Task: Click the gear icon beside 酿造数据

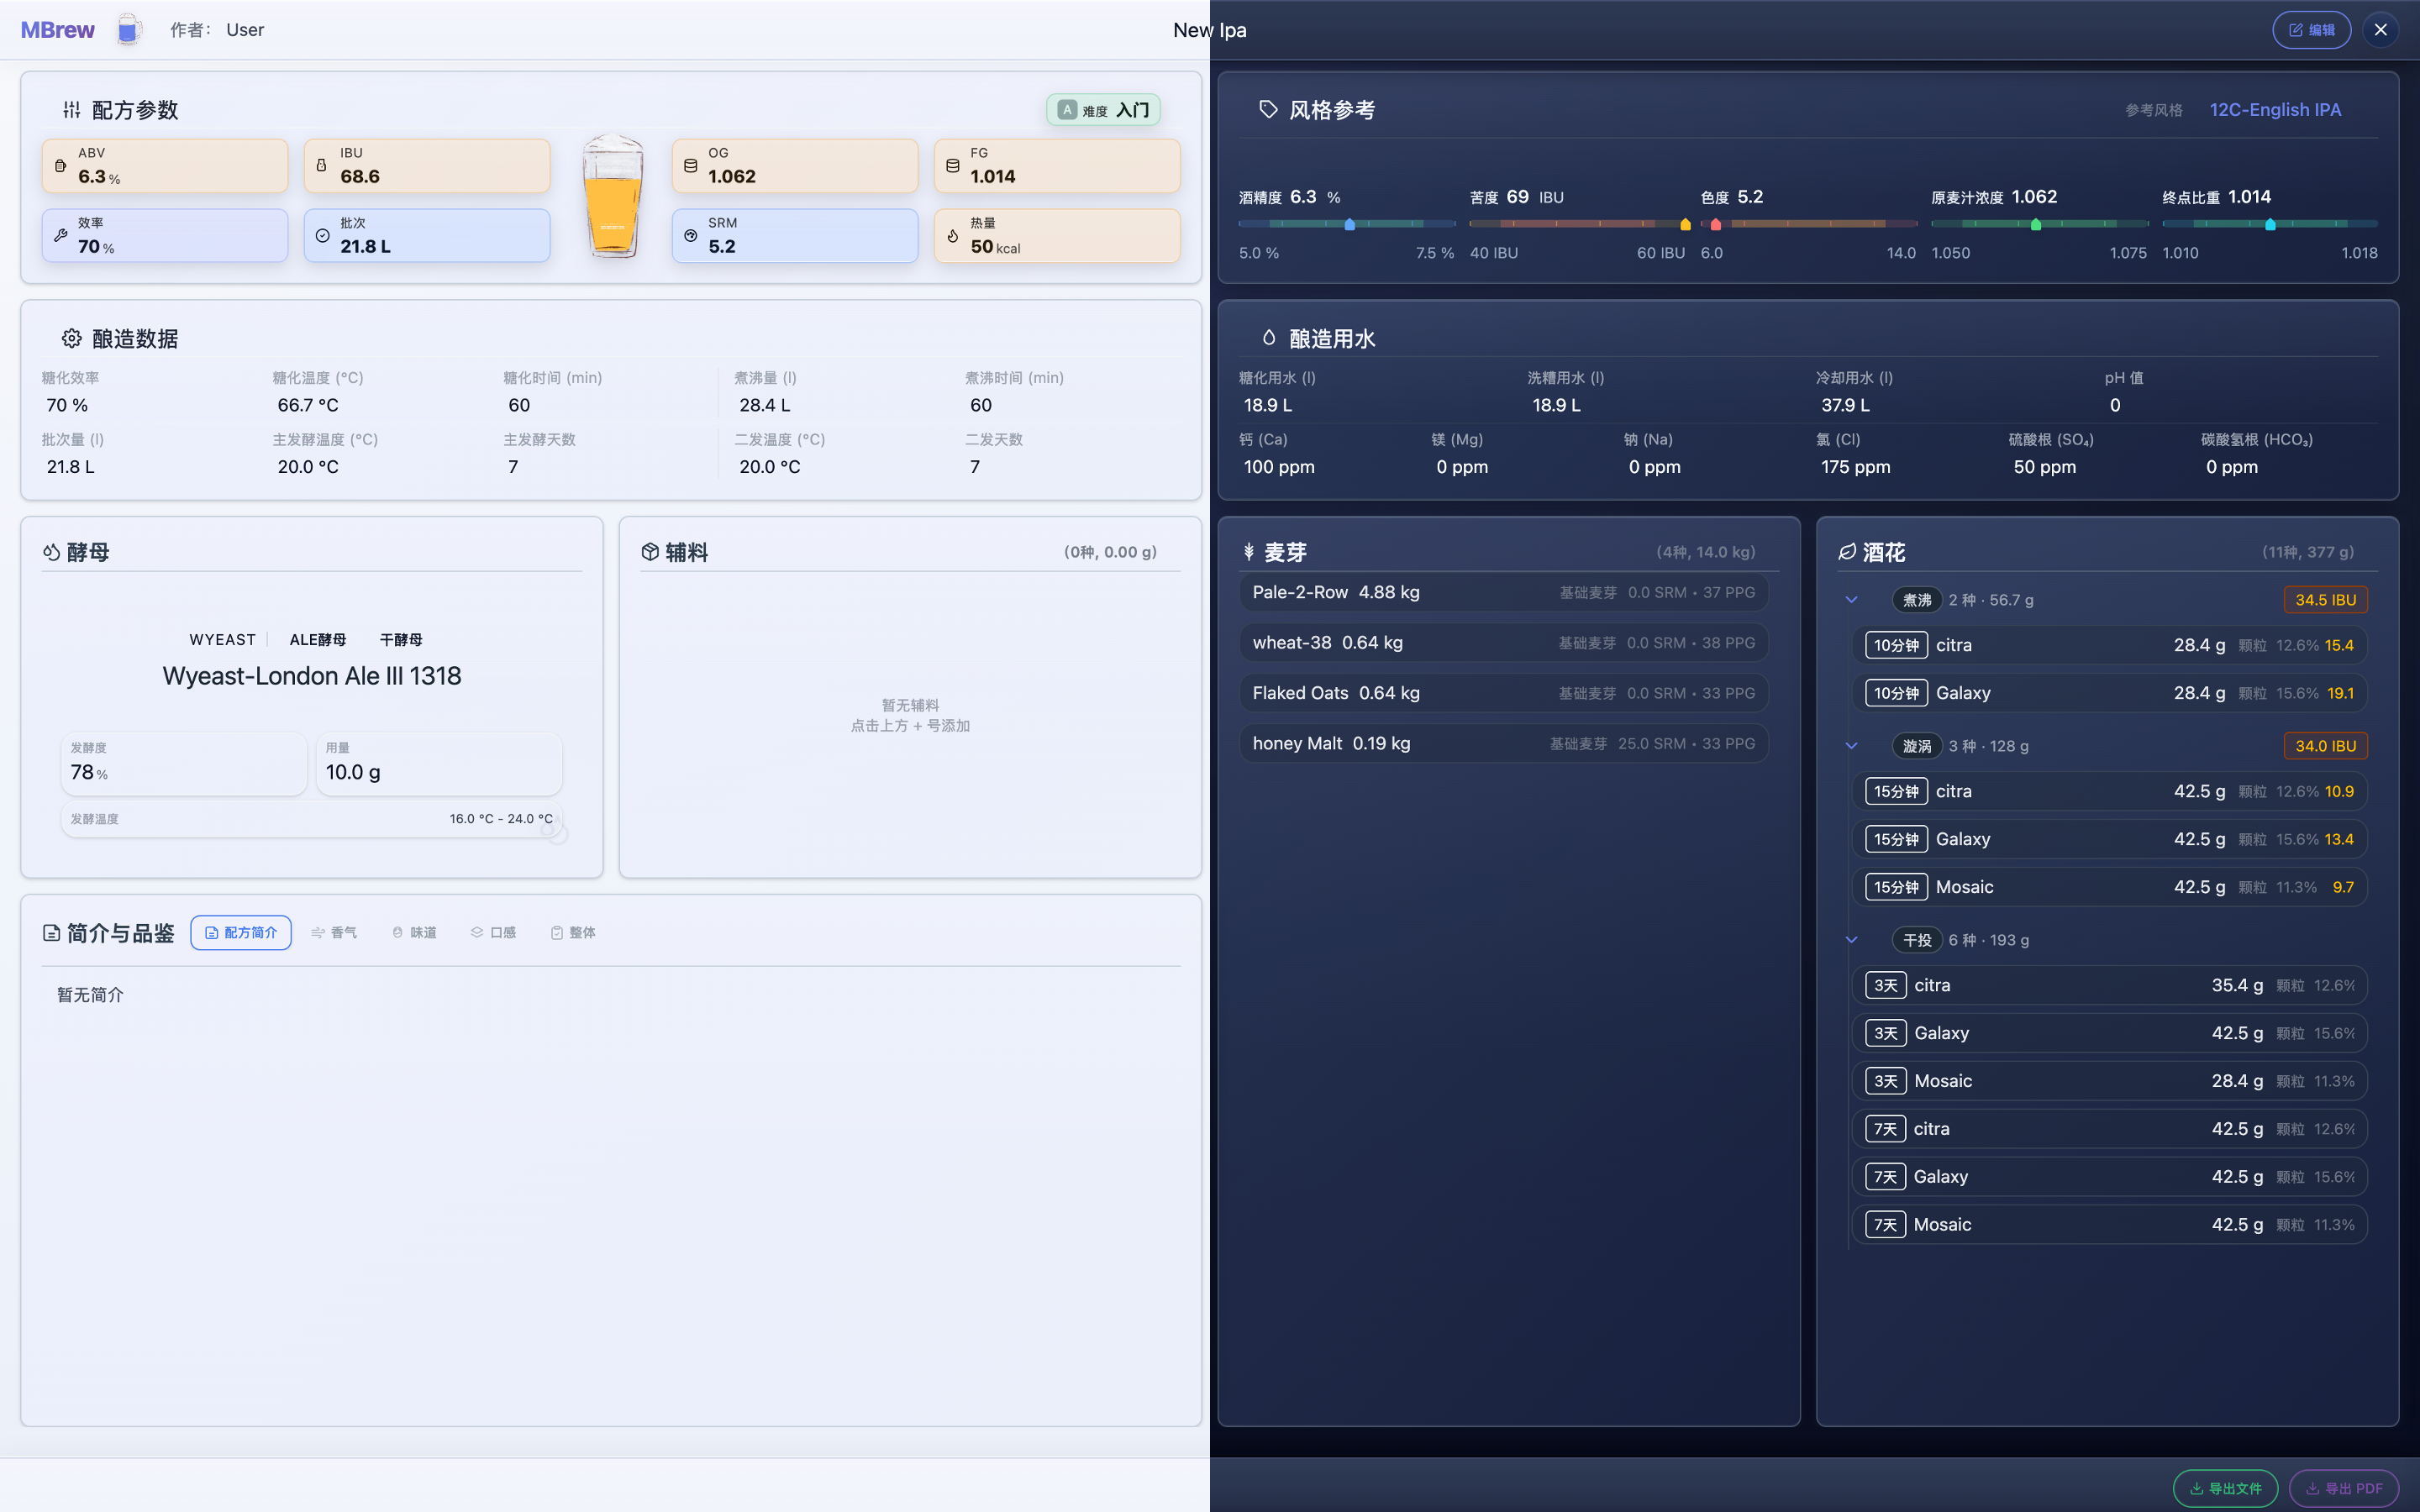Action: pyautogui.click(x=72, y=339)
